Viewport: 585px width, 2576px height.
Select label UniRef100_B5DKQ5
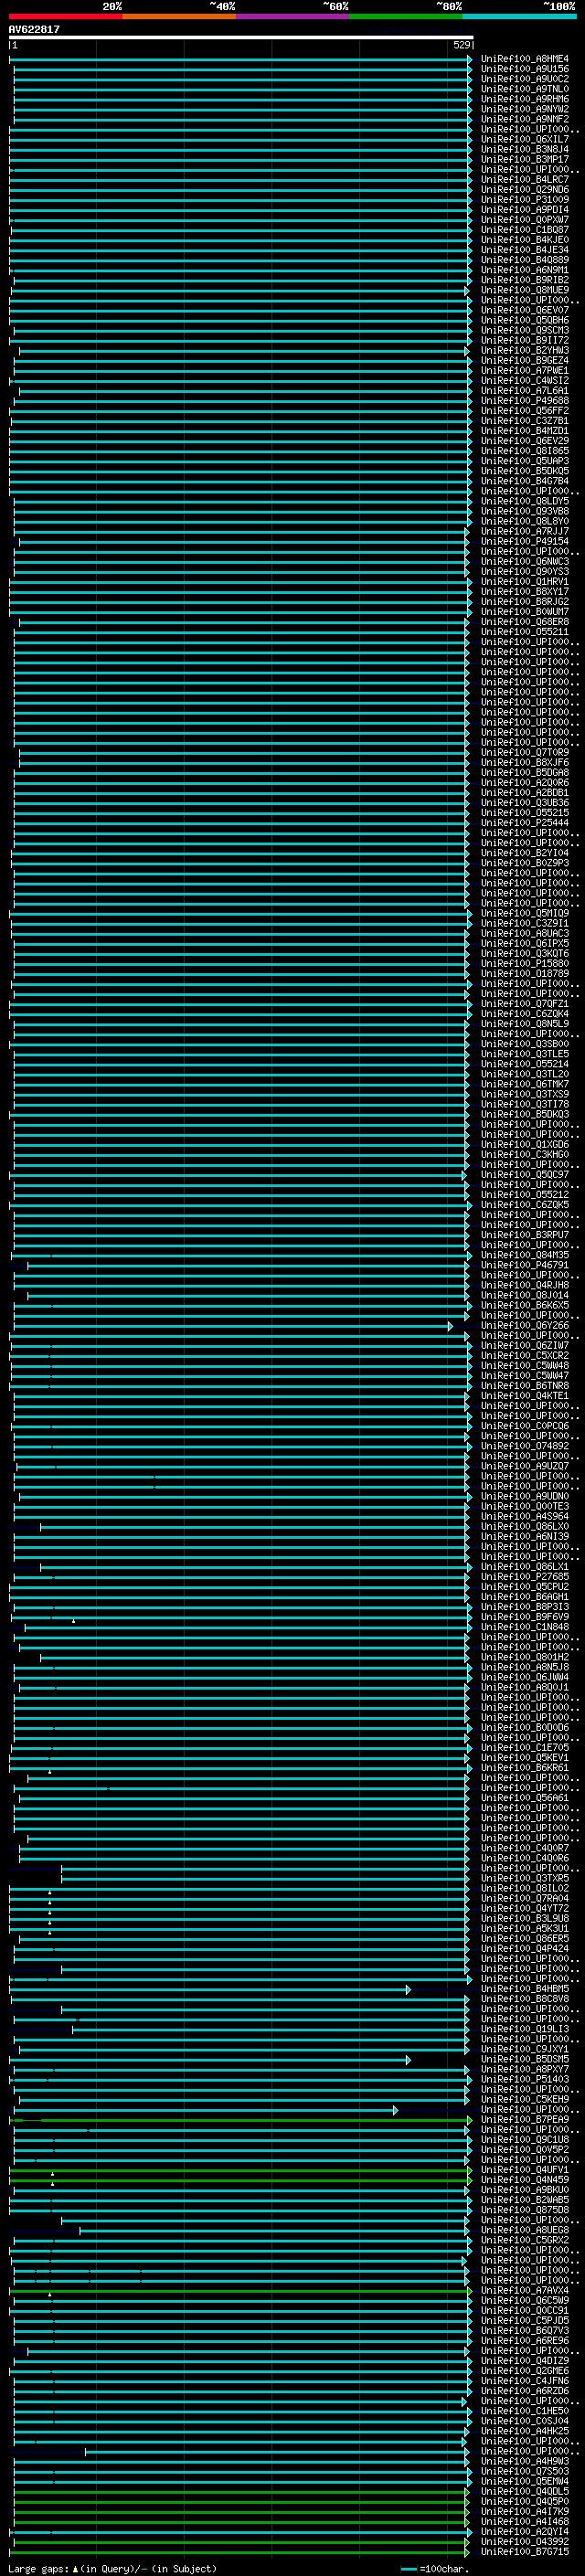coord(524,471)
